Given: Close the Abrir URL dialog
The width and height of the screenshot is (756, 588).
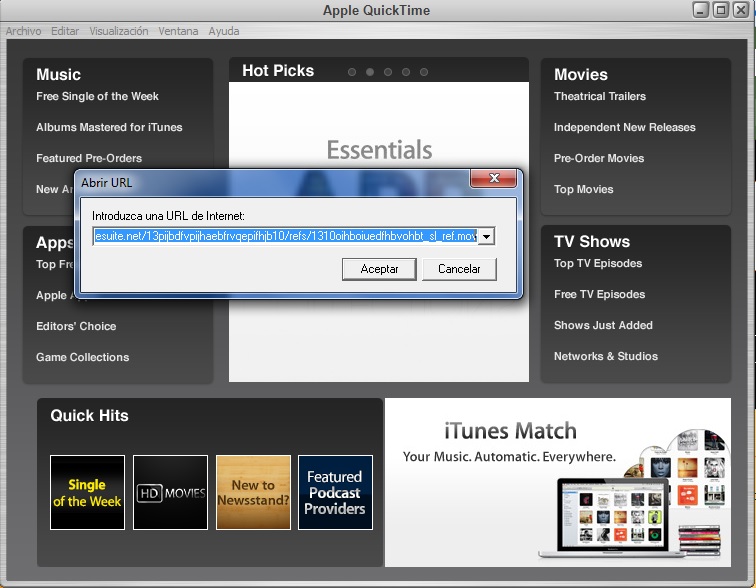Looking at the screenshot, I should point(494,178).
